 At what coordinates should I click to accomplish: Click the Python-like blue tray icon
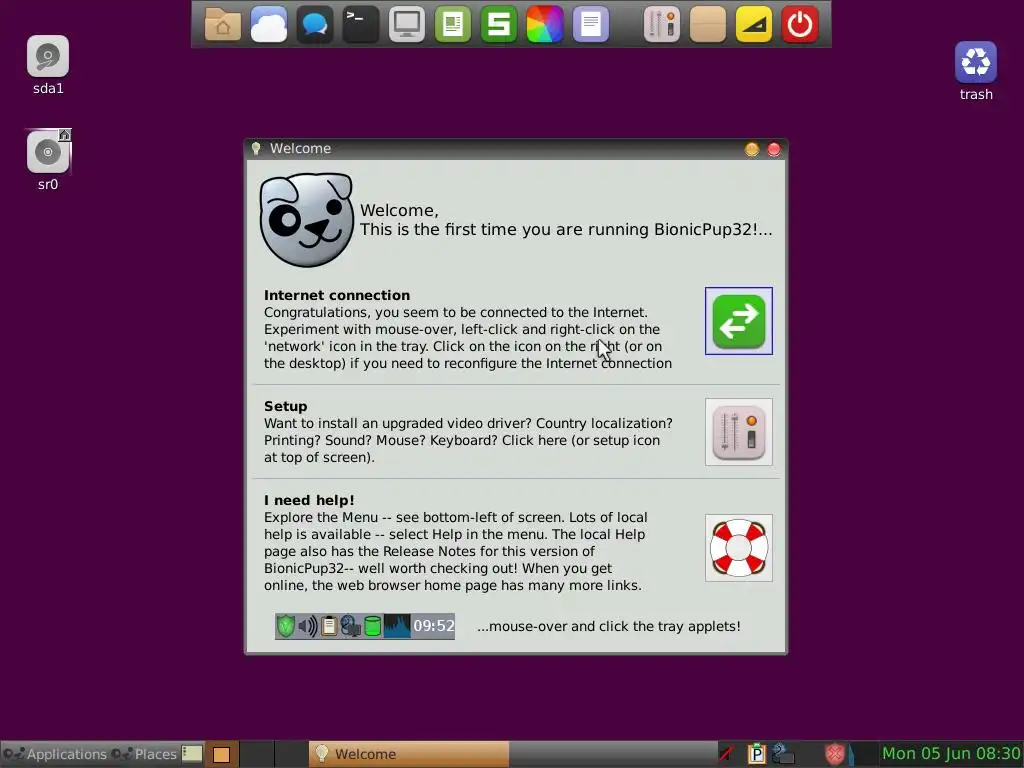coord(782,754)
